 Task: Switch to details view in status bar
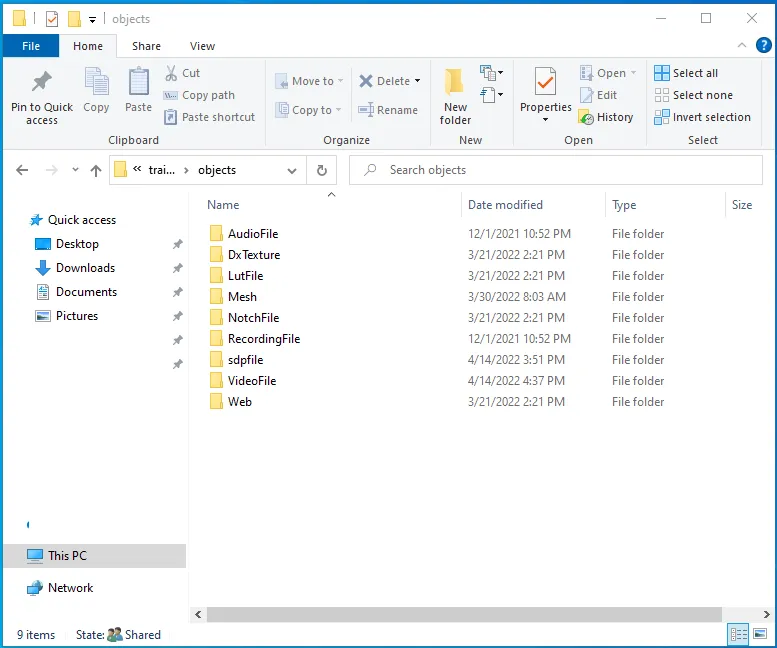pos(739,634)
